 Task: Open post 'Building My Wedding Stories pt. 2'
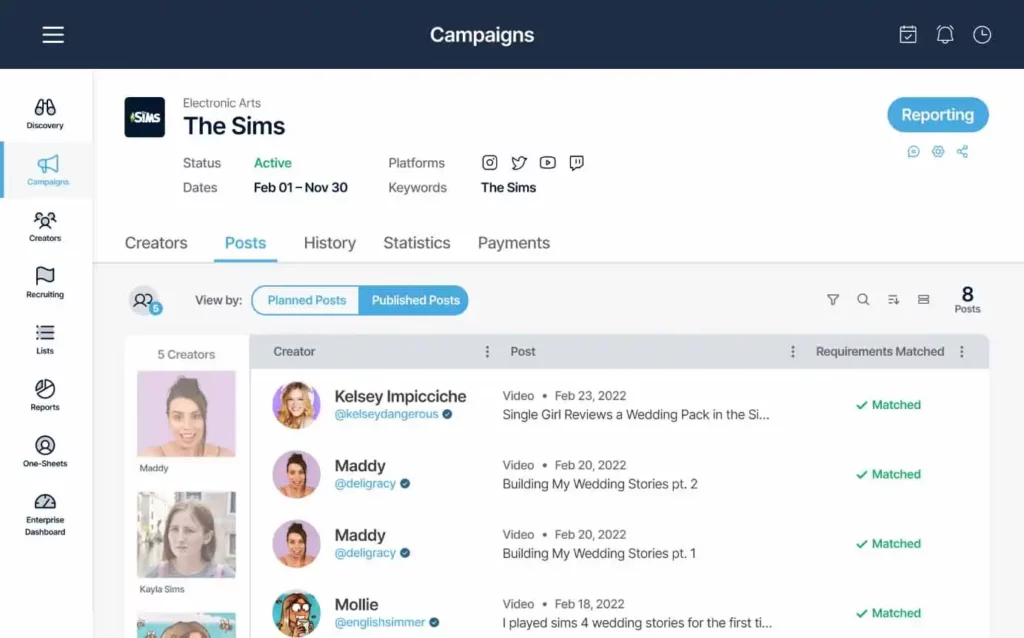coord(600,484)
